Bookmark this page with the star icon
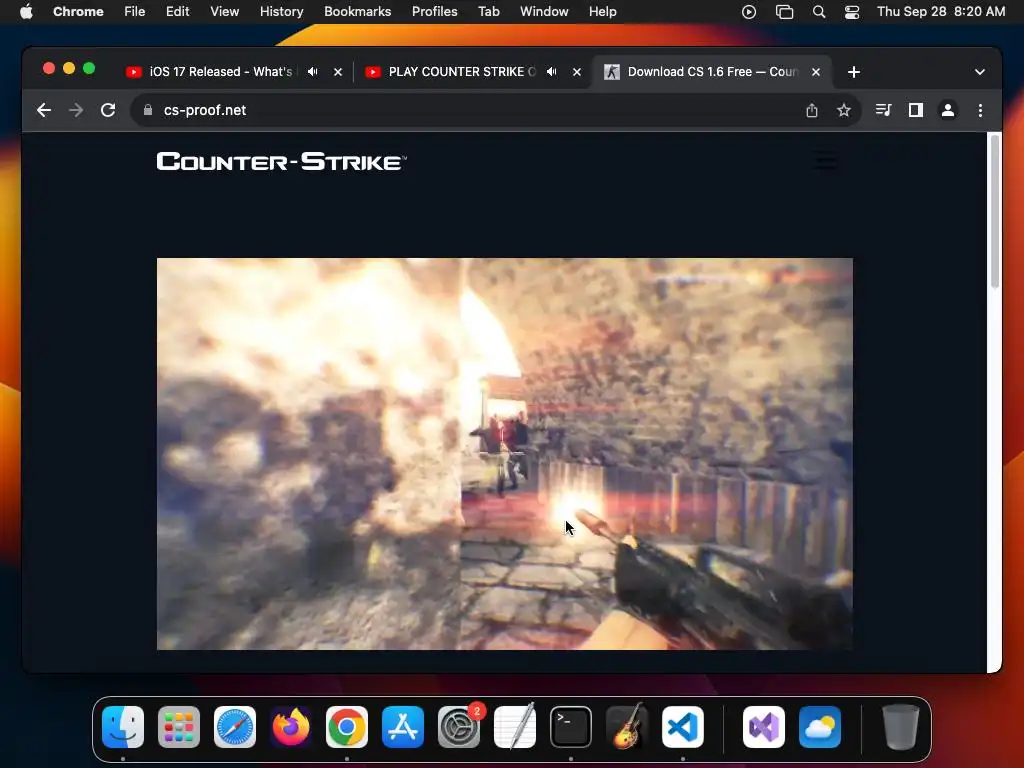 click(x=844, y=110)
